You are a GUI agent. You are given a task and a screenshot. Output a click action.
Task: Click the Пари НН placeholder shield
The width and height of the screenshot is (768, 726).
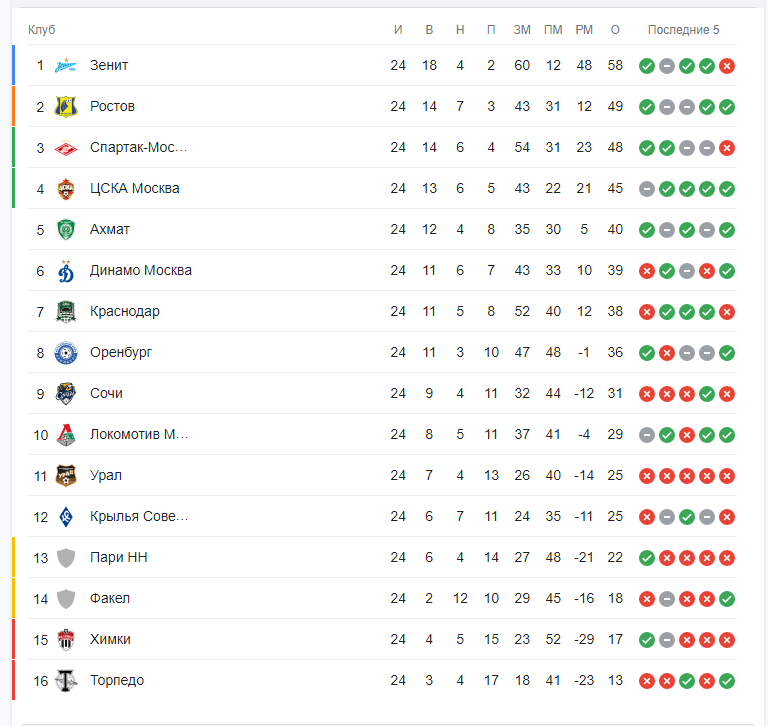66,558
